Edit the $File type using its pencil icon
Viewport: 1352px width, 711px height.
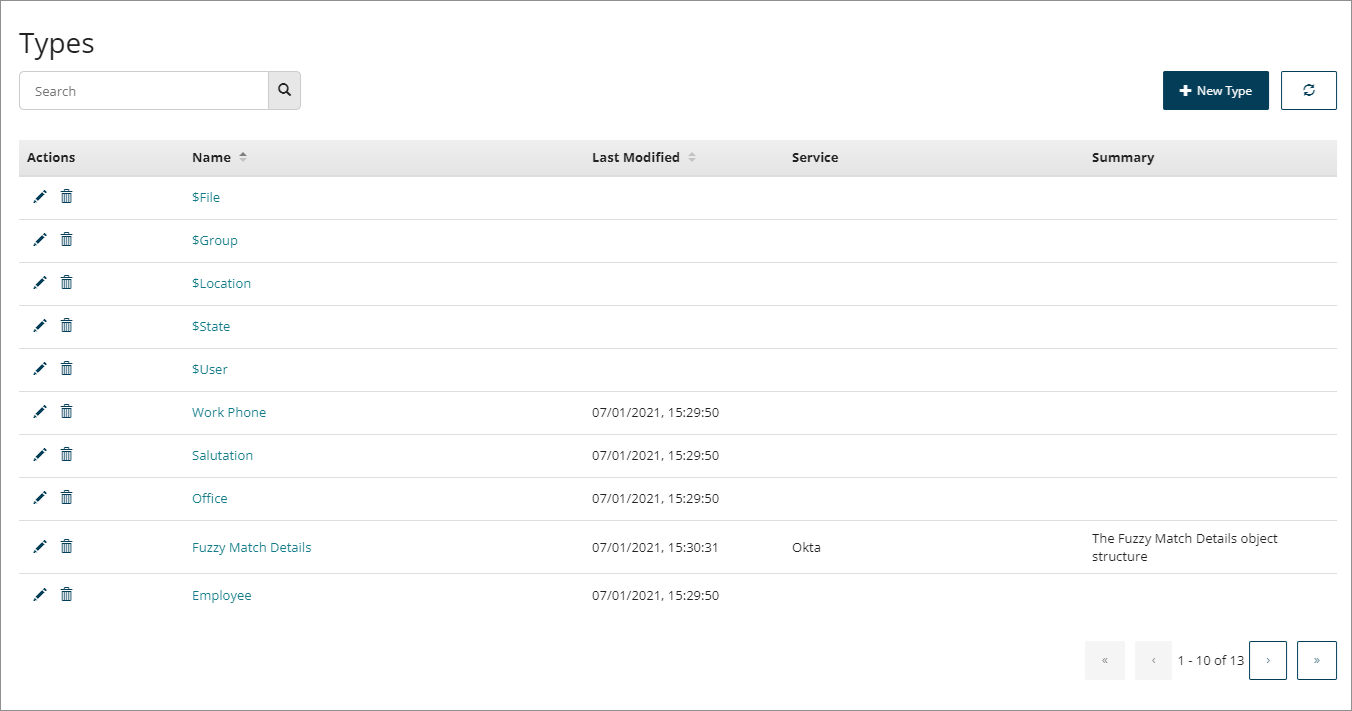tap(40, 197)
